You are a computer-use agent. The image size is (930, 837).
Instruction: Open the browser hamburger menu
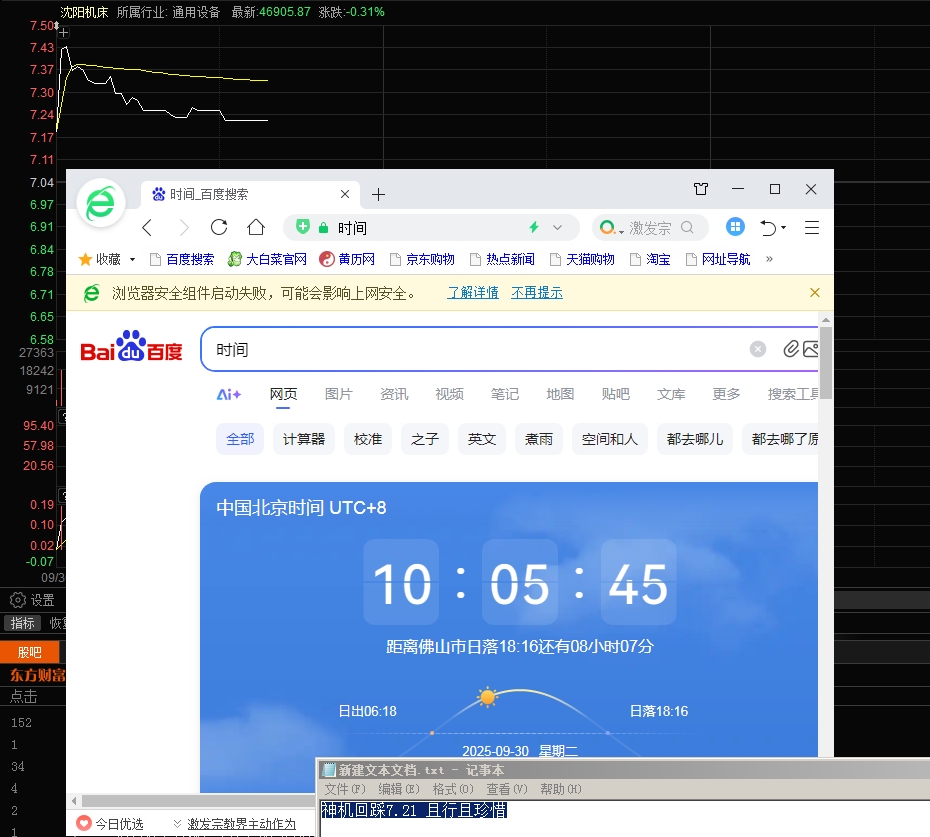click(x=811, y=227)
